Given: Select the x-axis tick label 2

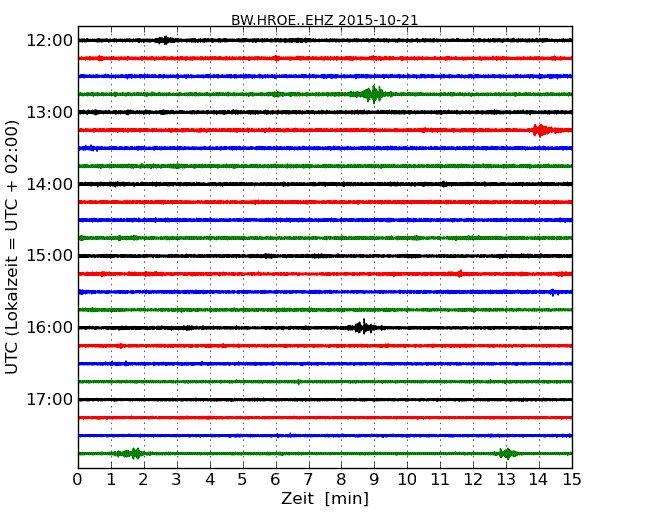Looking at the screenshot, I should click(143, 479).
